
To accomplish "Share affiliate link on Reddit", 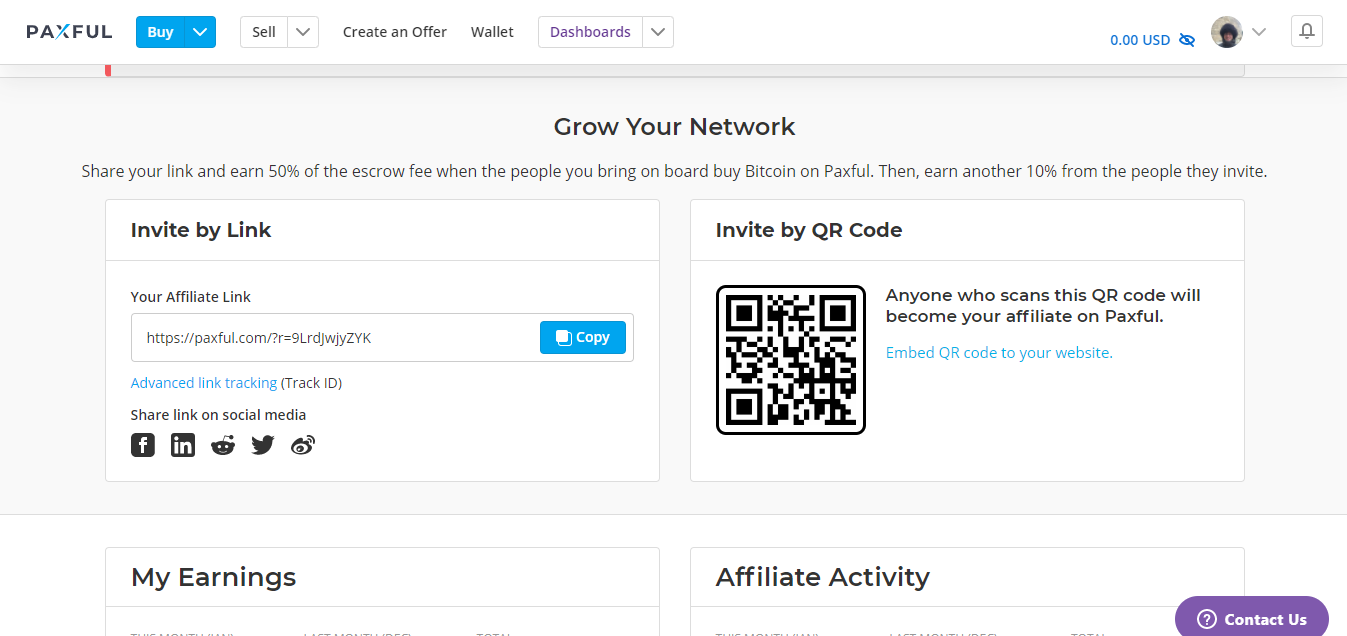I will 223,445.
